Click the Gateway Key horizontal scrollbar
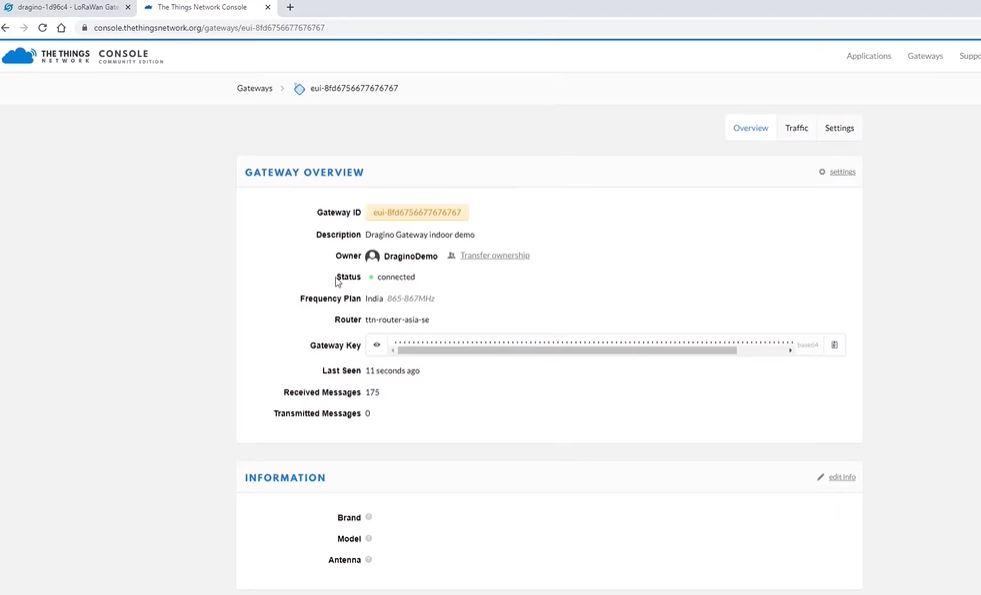Image resolution: width=981 pixels, height=595 pixels. pyautogui.click(x=567, y=350)
